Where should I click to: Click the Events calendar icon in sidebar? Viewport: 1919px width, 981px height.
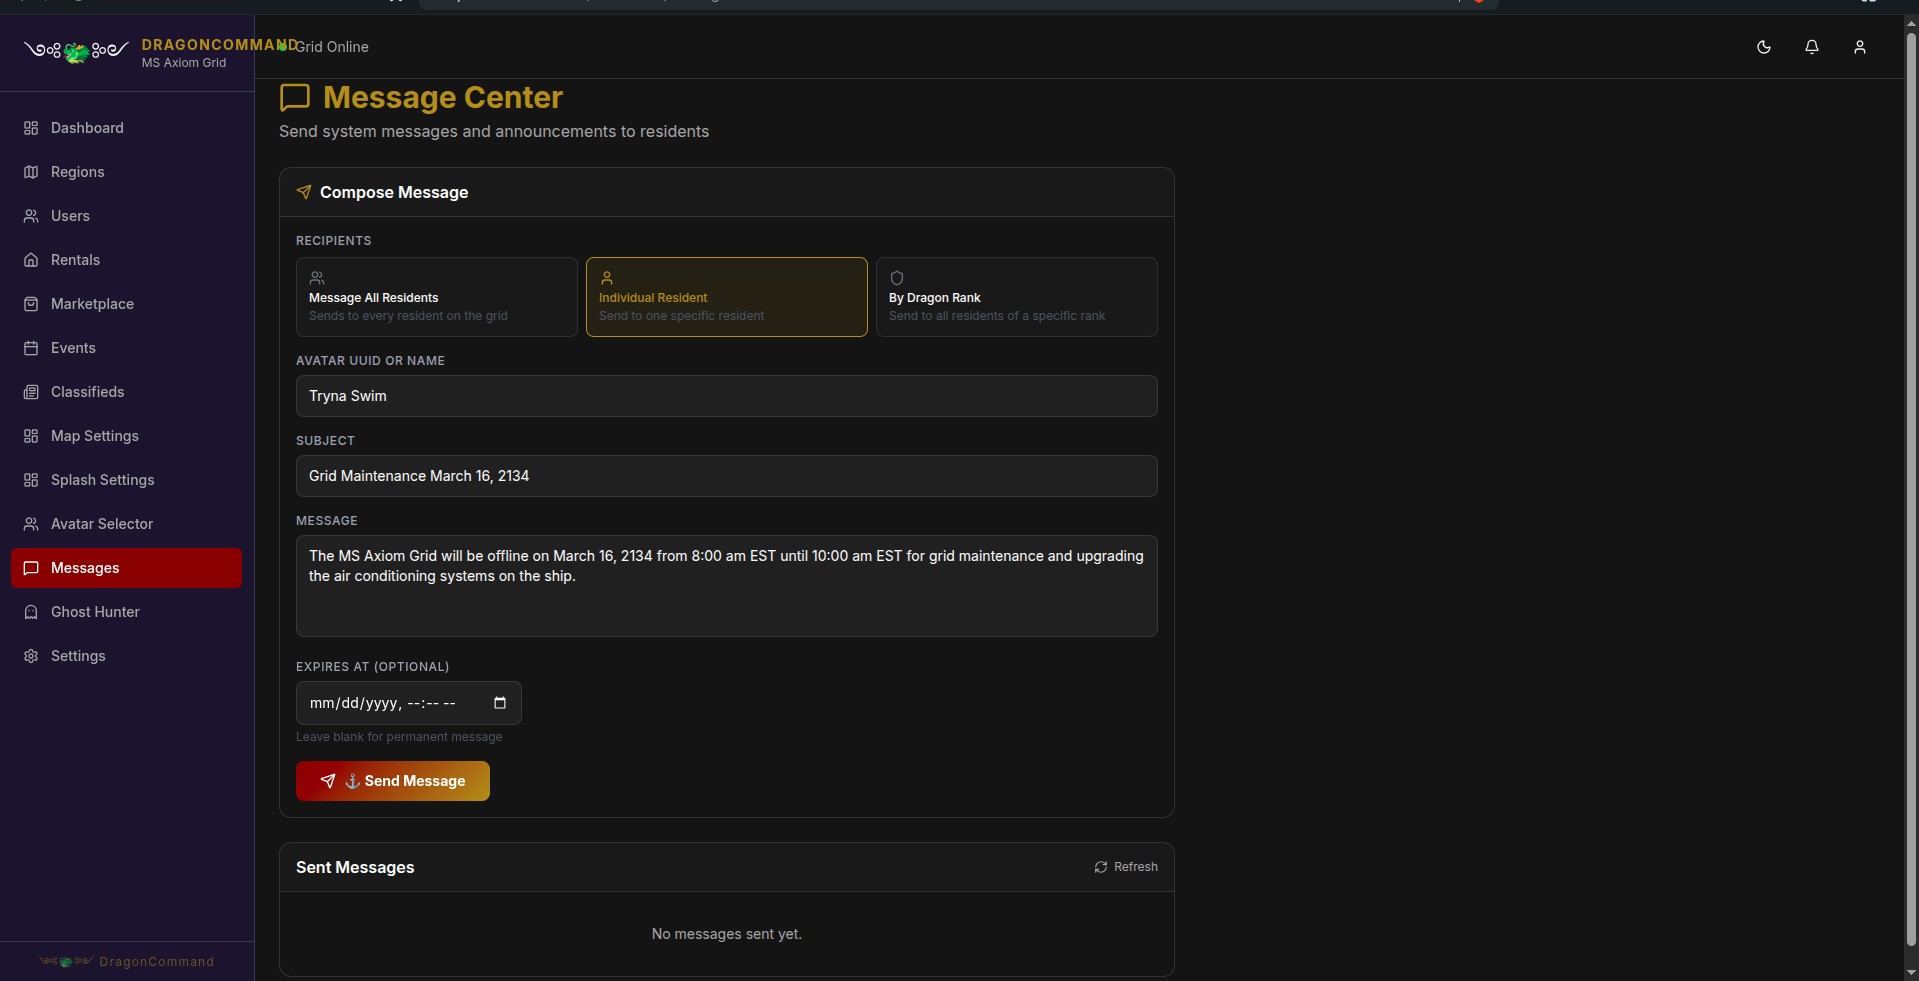pyautogui.click(x=31, y=348)
